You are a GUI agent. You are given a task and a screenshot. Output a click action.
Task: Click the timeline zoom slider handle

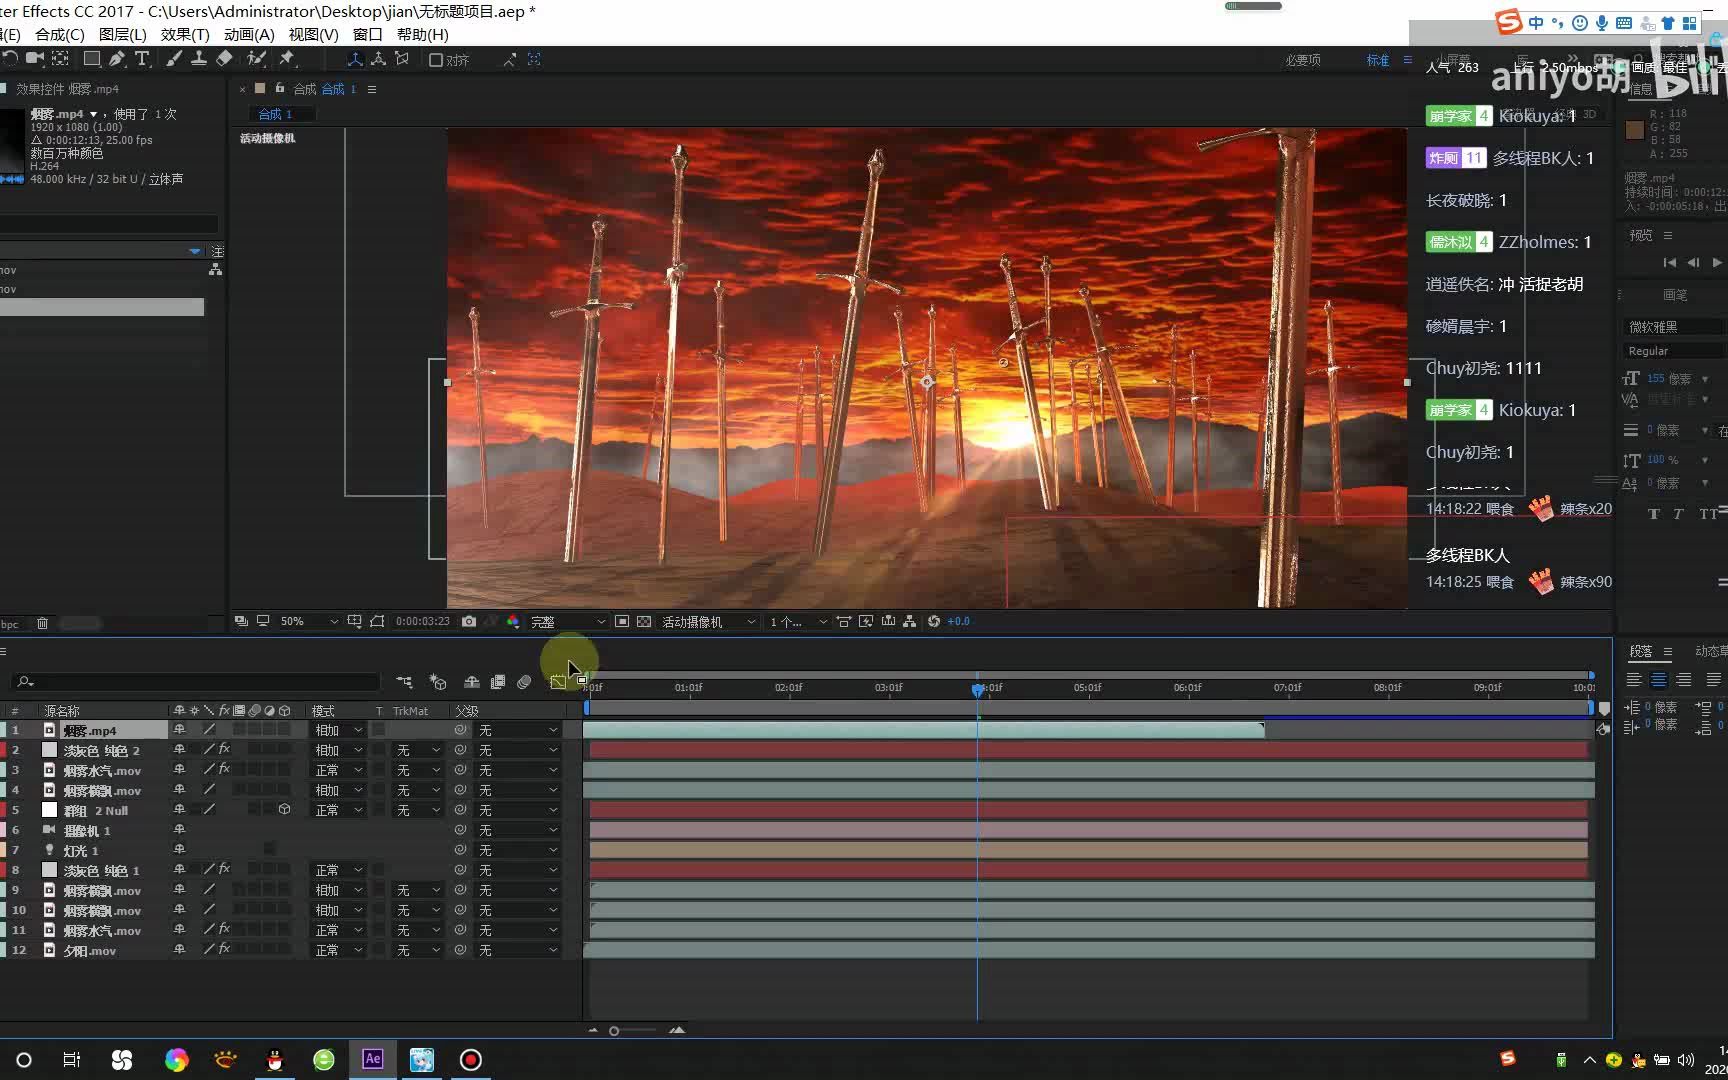coord(614,1030)
